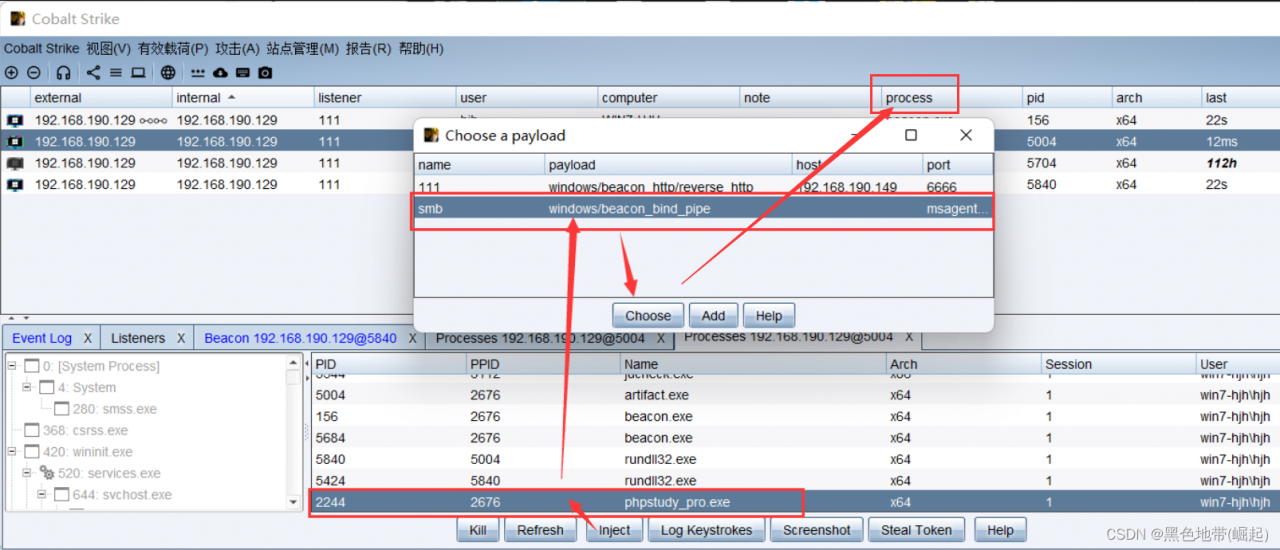Open the credentials asterisks icon

click(198, 73)
